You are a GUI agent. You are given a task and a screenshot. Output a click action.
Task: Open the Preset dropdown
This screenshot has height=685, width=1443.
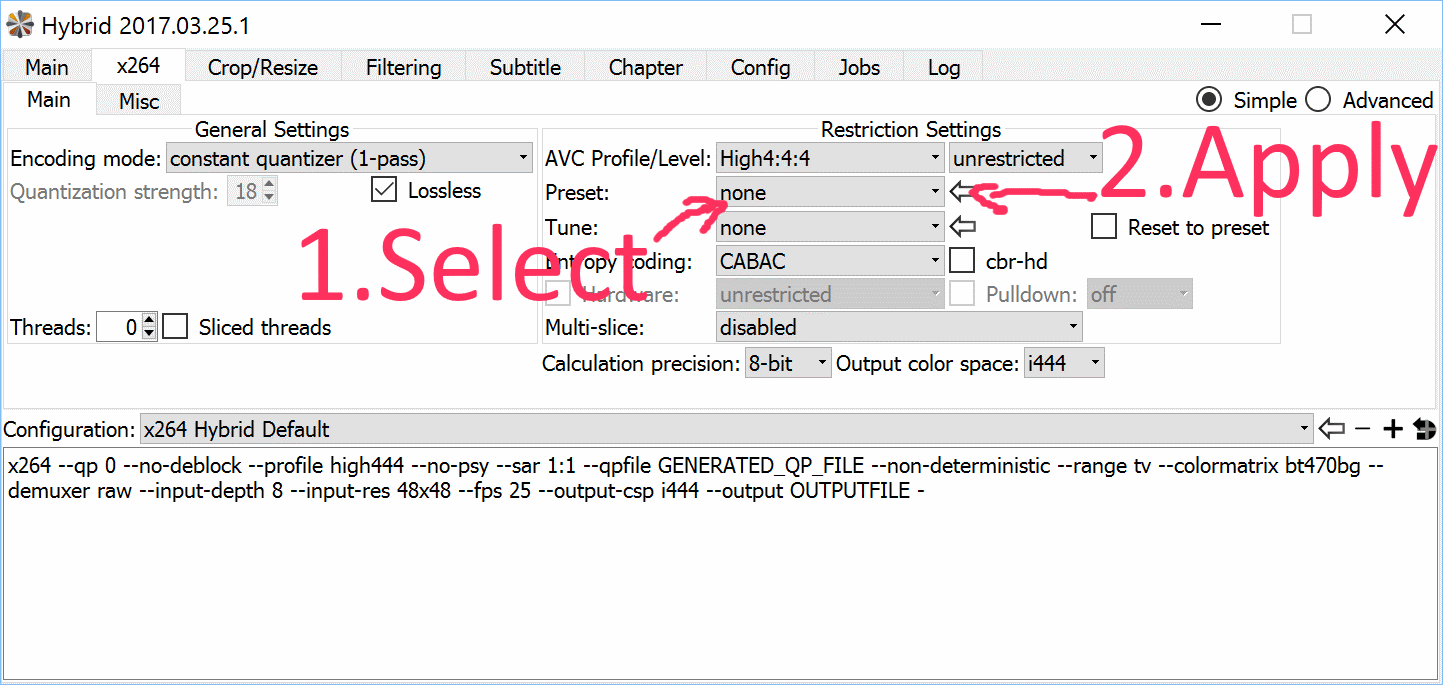coord(829,192)
